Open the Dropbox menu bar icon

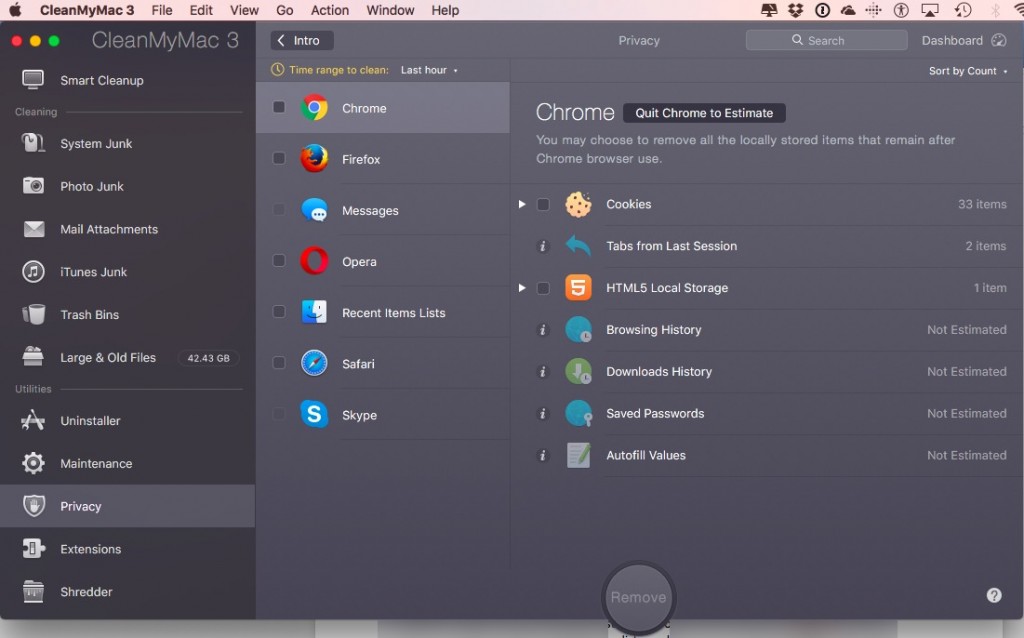click(x=795, y=10)
